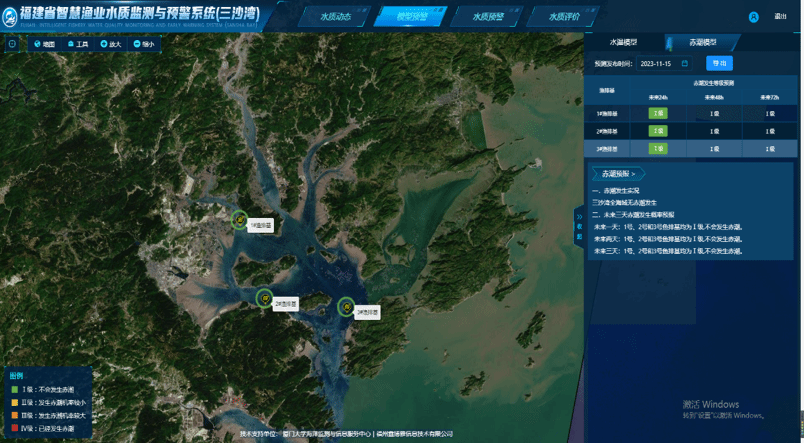Click the user avatar icon
Screen dimensions: 804x443
pyautogui.click(x=753, y=17)
